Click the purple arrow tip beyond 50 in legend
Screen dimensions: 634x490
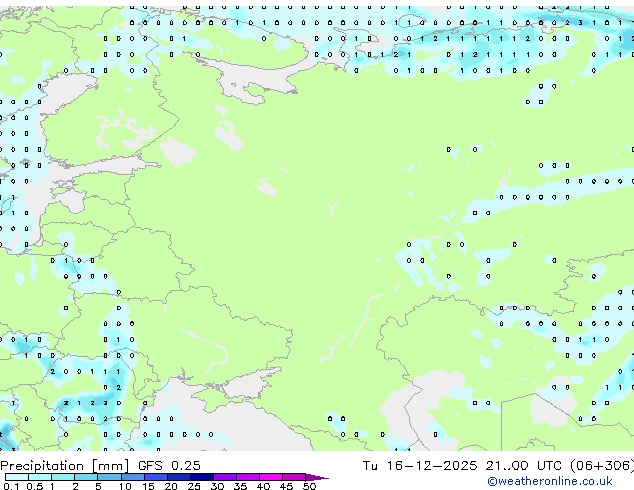point(317,477)
